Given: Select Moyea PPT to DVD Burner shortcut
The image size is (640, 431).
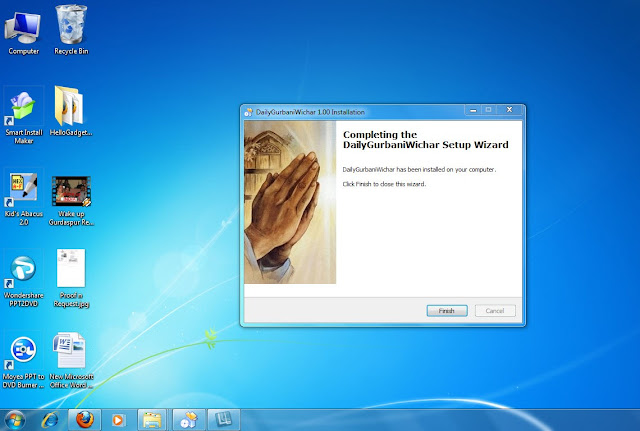Looking at the screenshot, I should click(23, 362).
